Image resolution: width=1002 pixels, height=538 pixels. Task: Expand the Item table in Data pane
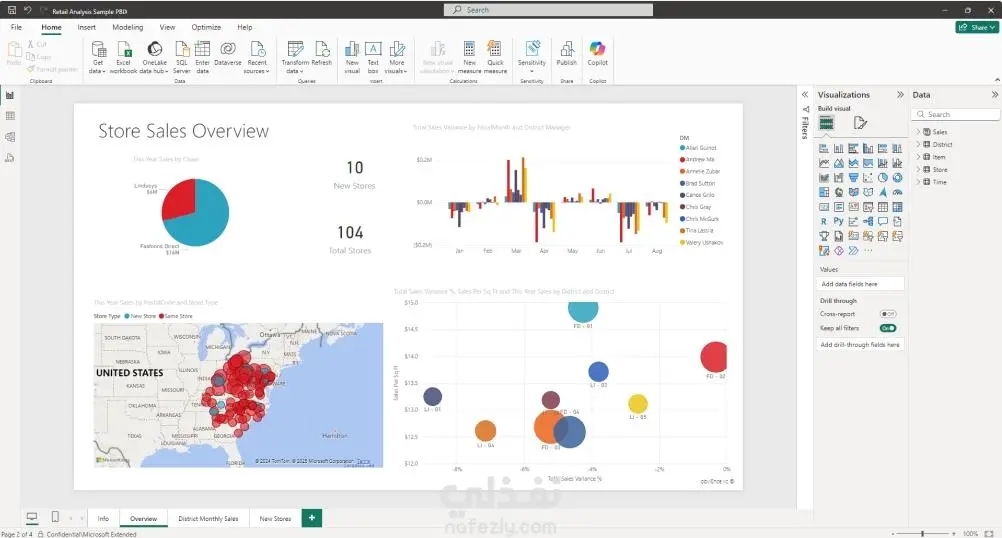tap(918, 157)
